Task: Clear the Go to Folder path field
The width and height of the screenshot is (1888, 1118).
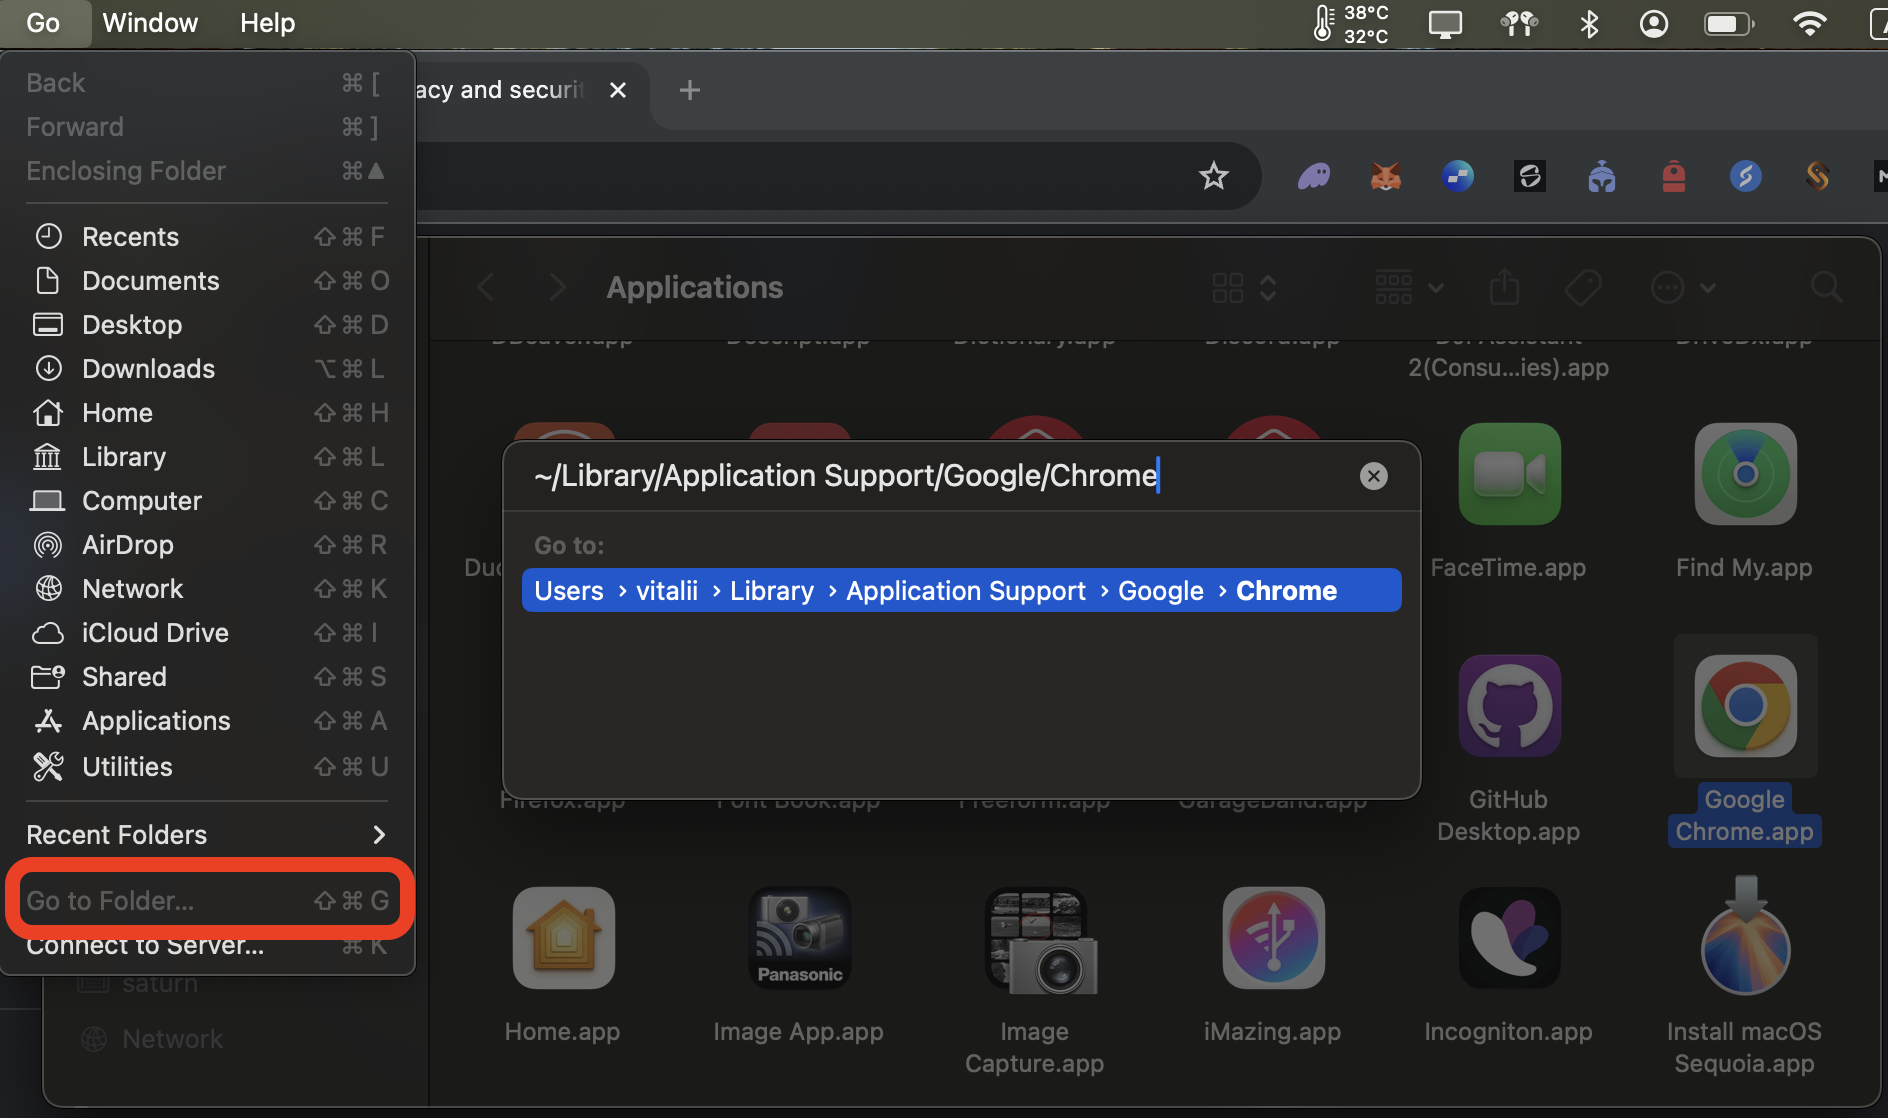Action: click(x=1373, y=476)
